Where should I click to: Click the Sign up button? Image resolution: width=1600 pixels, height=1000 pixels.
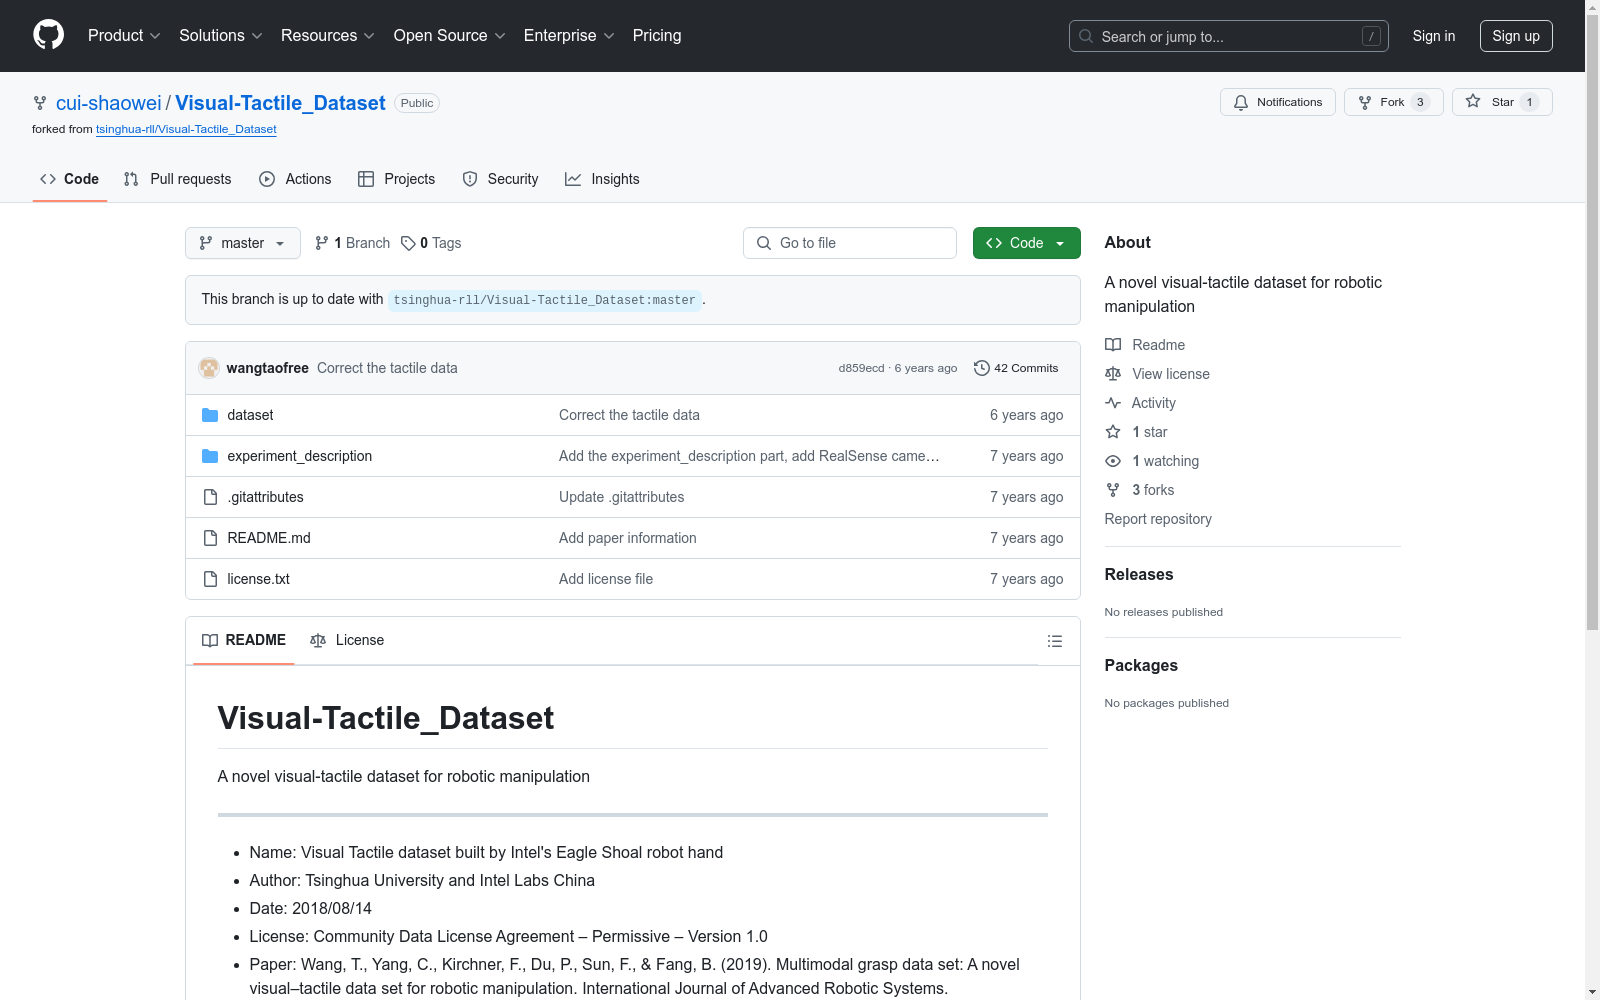pyautogui.click(x=1516, y=36)
